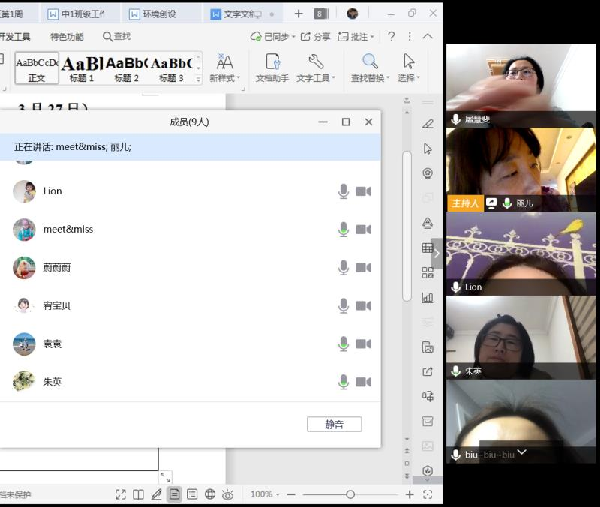Click the 分享 share button
The height and width of the screenshot is (507, 600).
click(x=315, y=36)
